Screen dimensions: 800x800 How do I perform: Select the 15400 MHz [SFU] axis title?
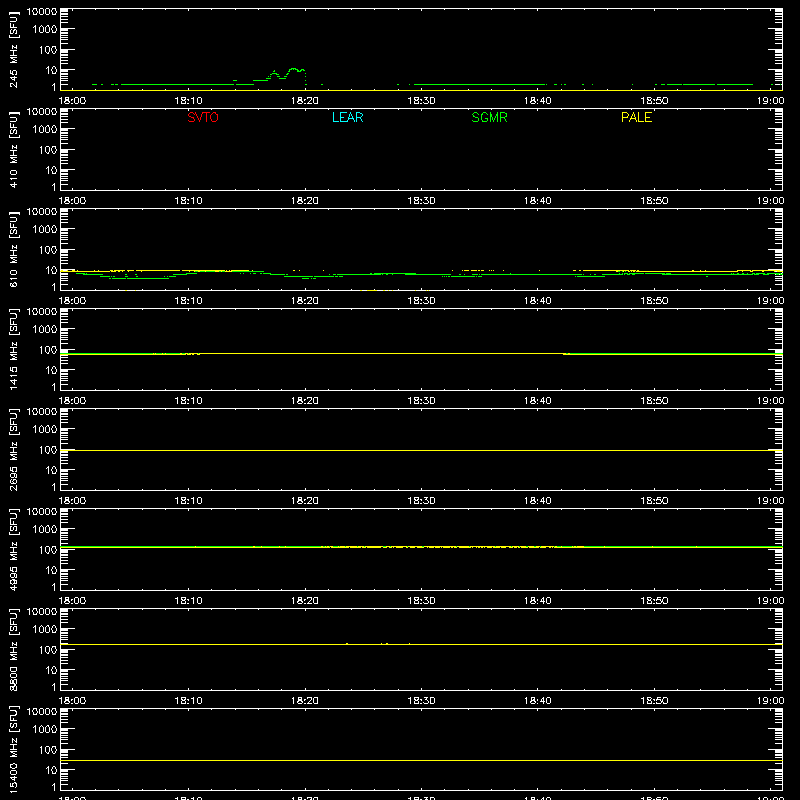pos(13,749)
